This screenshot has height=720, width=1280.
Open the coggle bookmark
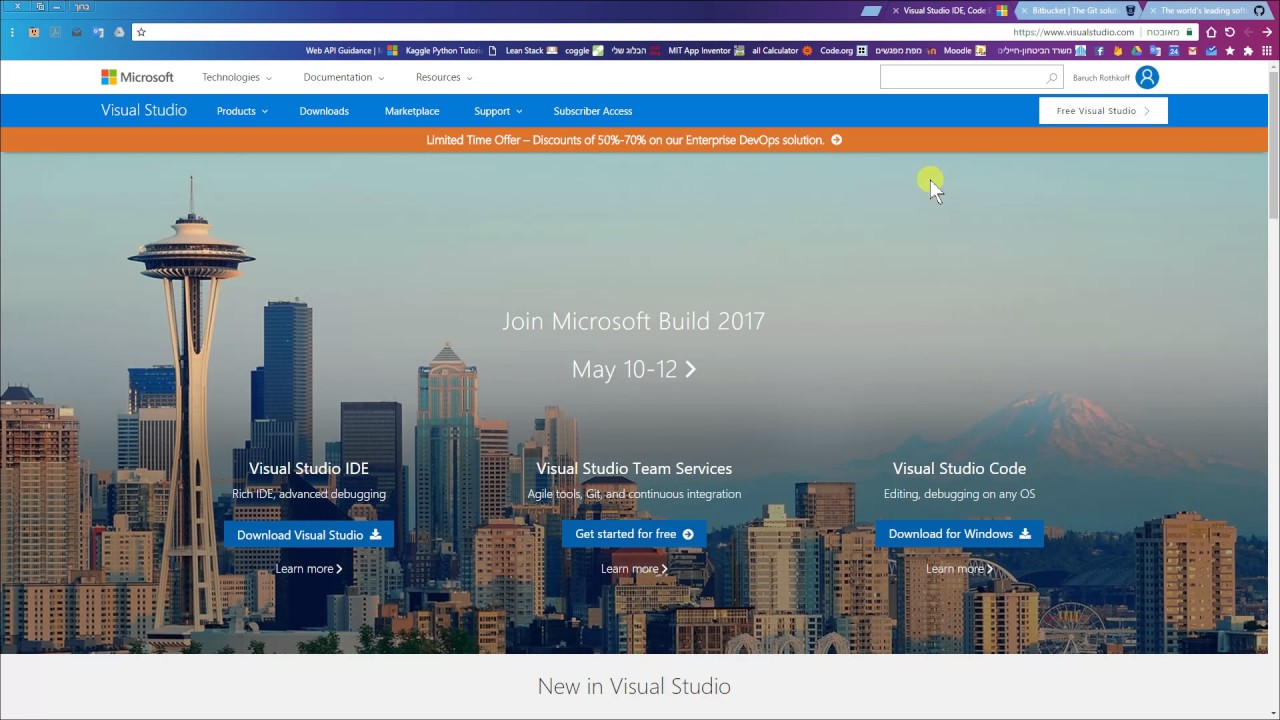tap(584, 51)
